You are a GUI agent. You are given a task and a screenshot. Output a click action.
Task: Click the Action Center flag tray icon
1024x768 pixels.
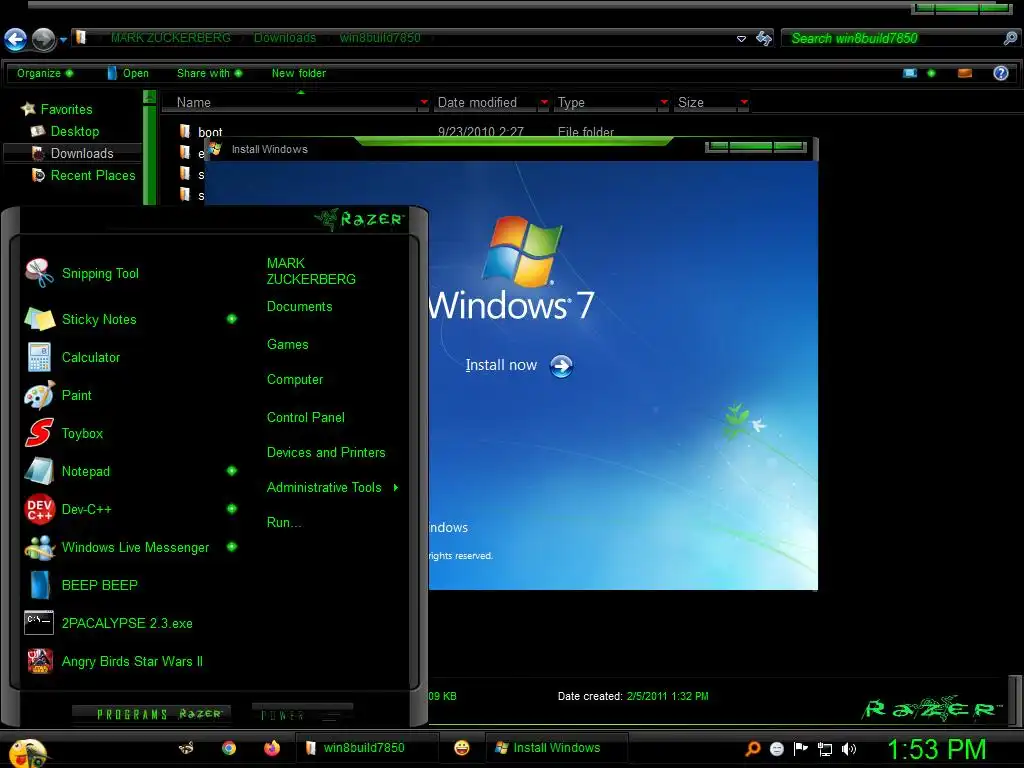801,748
